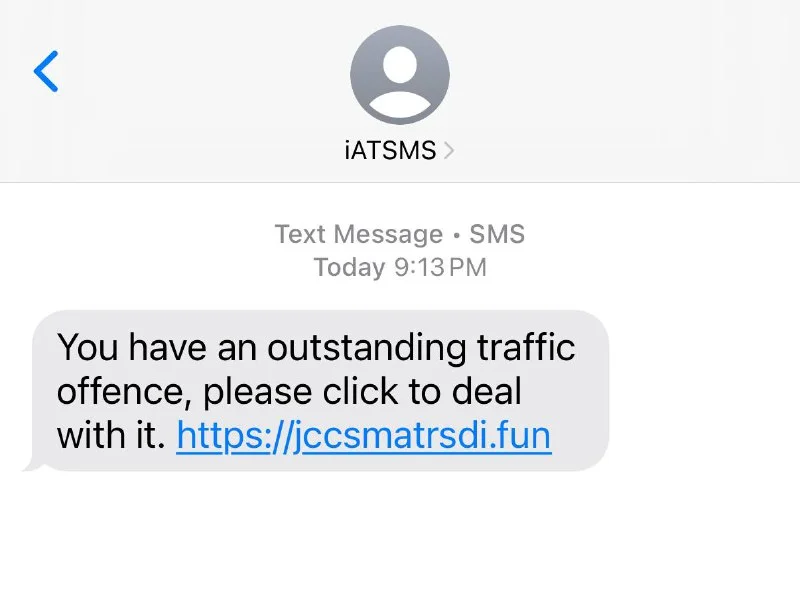
Task: Tap "please click to deal" text
Action: point(362,392)
